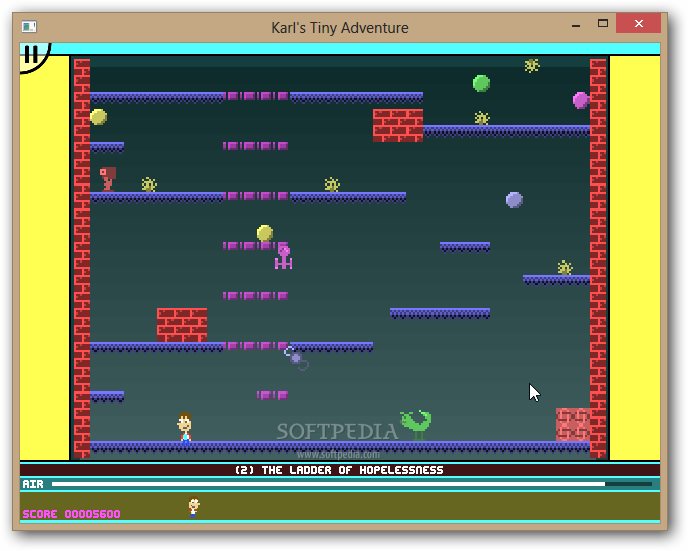This screenshot has width=688, height=551.
Task: Click the spiky collectible on right ledge
Action: [x=565, y=267]
